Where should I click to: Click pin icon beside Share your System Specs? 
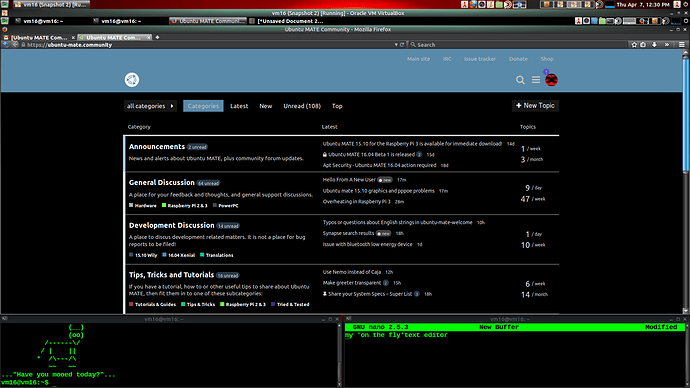tap(325, 294)
